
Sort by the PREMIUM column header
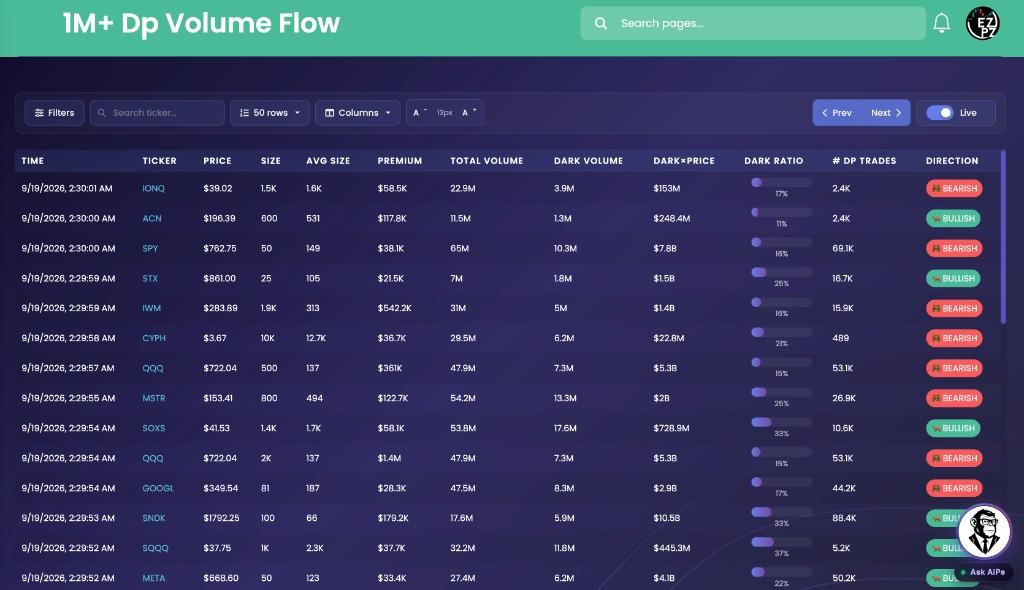pyautogui.click(x=400, y=161)
